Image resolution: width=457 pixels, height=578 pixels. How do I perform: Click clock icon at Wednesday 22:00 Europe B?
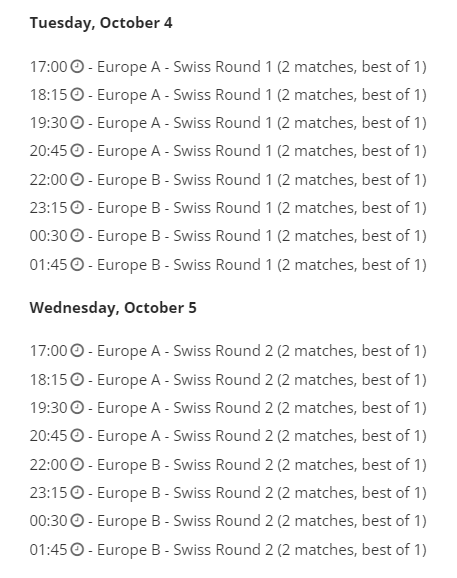click(77, 464)
